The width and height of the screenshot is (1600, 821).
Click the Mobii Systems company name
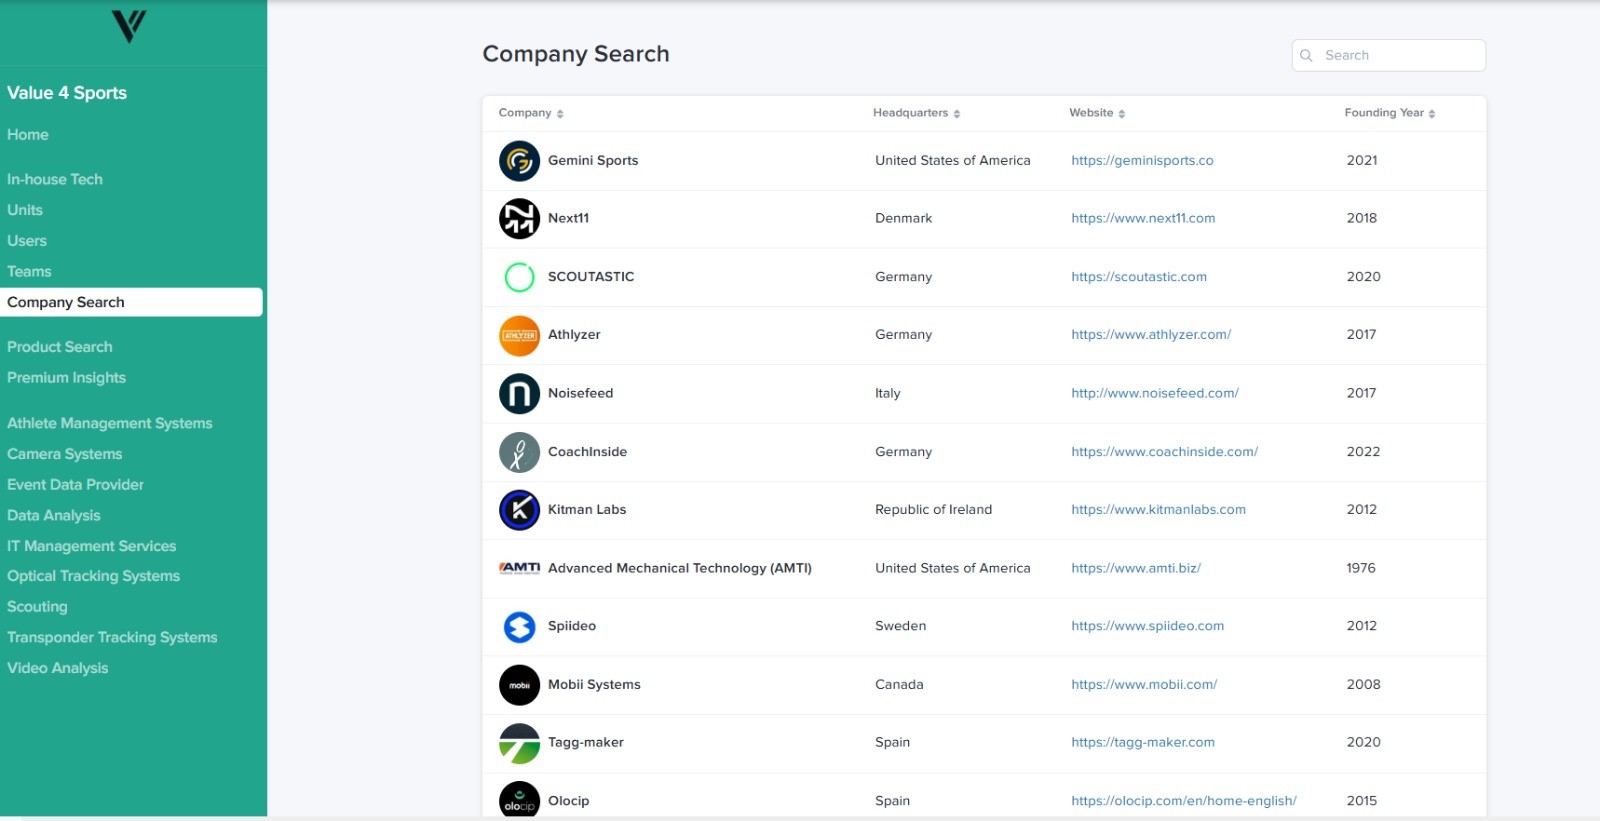click(x=594, y=685)
